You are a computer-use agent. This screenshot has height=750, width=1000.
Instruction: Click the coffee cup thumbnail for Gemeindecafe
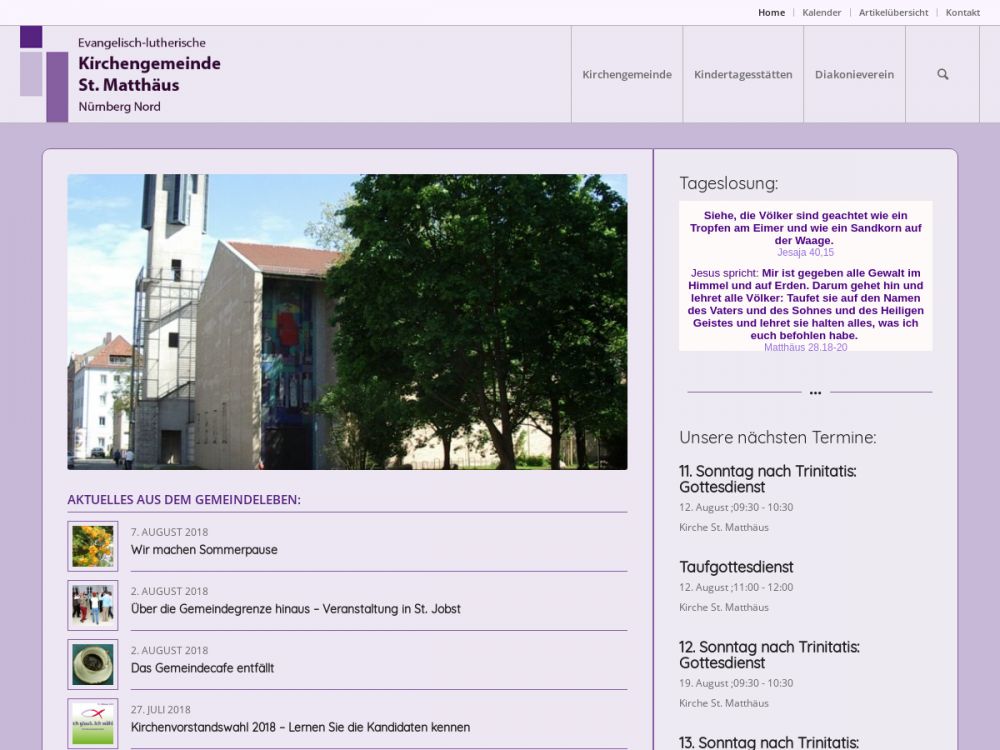click(x=93, y=664)
